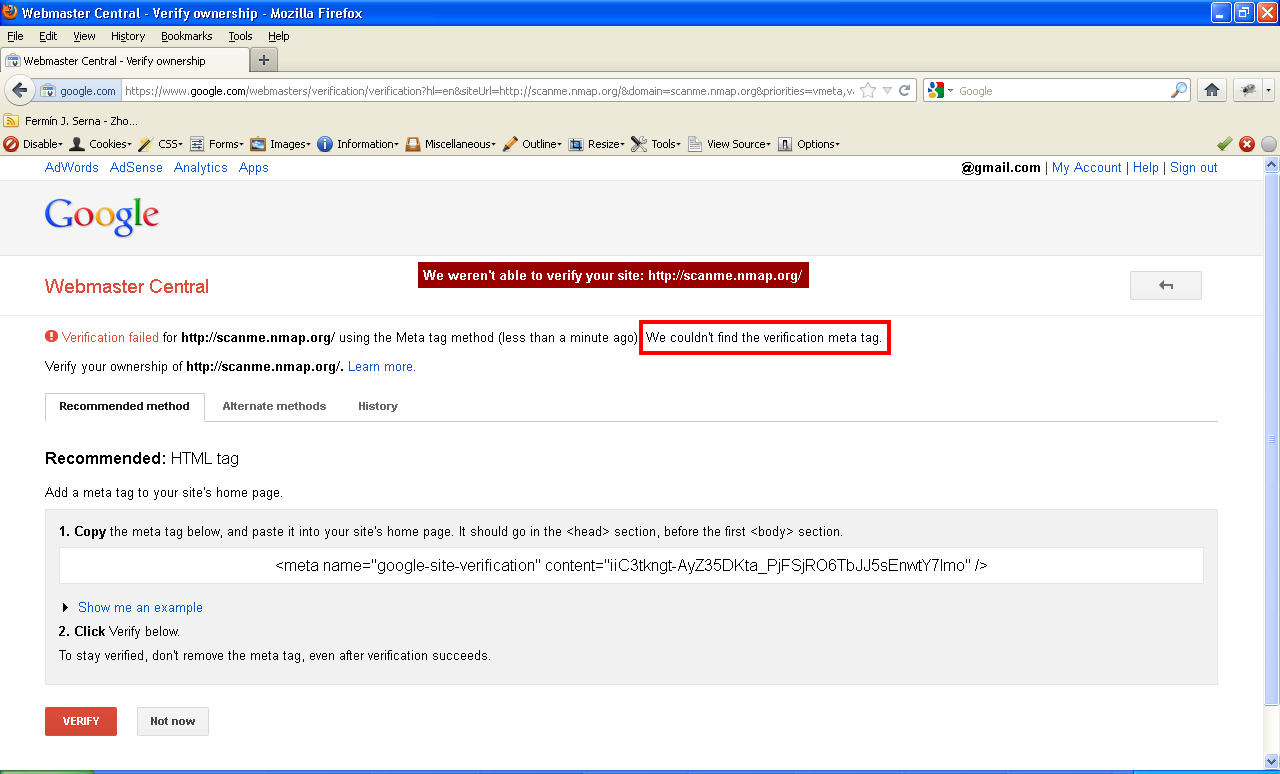Image resolution: width=1280 pixels, height=774 pixels.
Task: Open the menu bar Tools menu
Action: 240,36
